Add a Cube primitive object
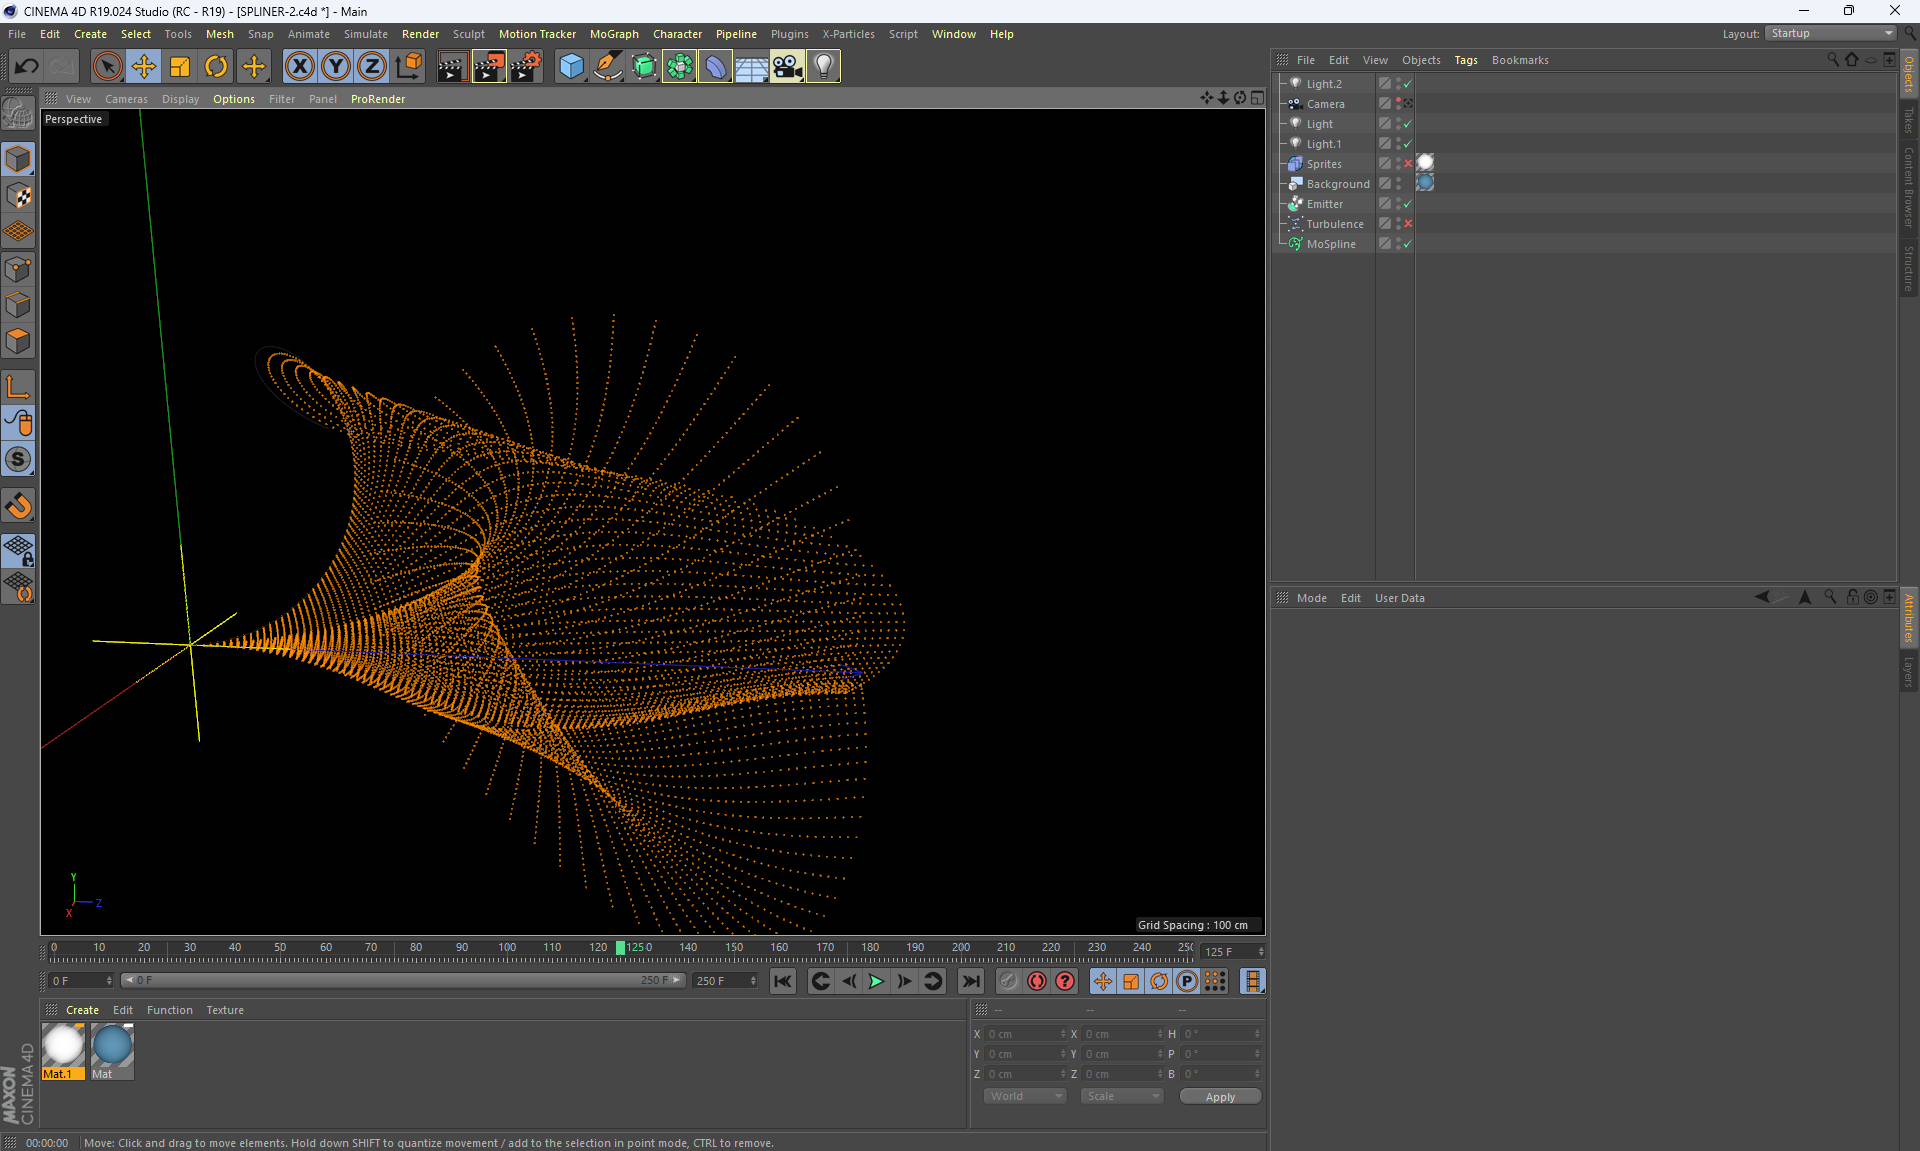This screenshot has width=1920, height=1151. [x=571, y=67]
